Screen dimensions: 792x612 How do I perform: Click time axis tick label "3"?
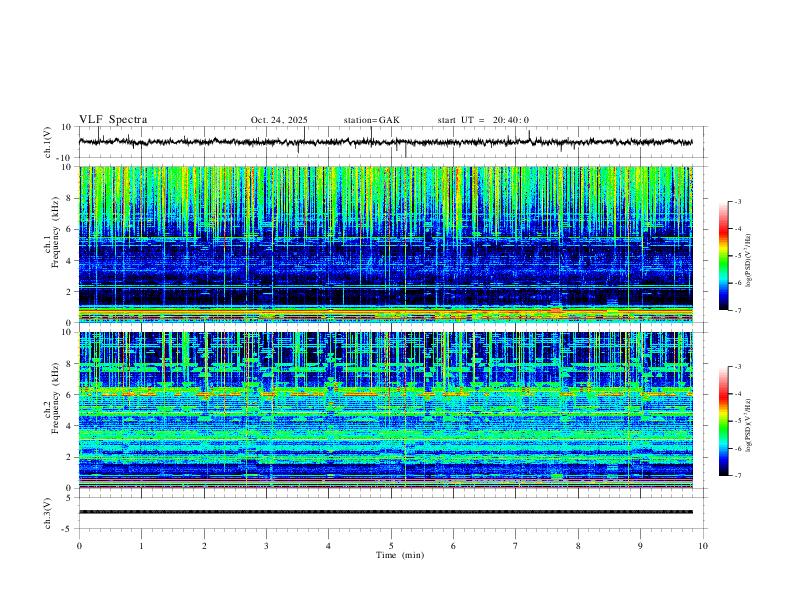(266, 546)
